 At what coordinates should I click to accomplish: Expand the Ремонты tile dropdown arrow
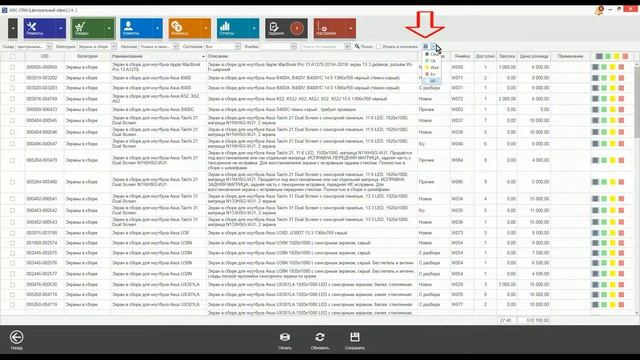tap(61, 28)
